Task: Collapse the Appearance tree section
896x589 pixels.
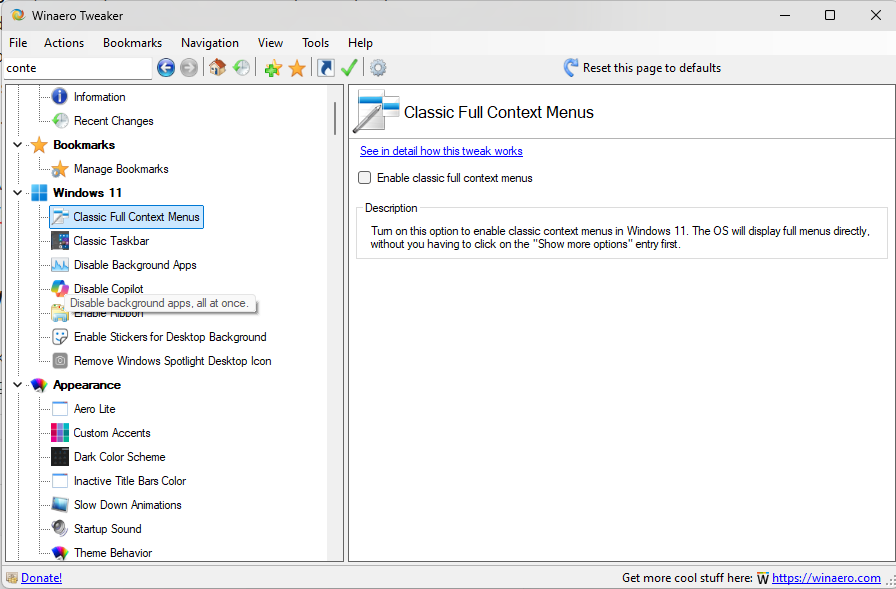Action: [18, 384]
